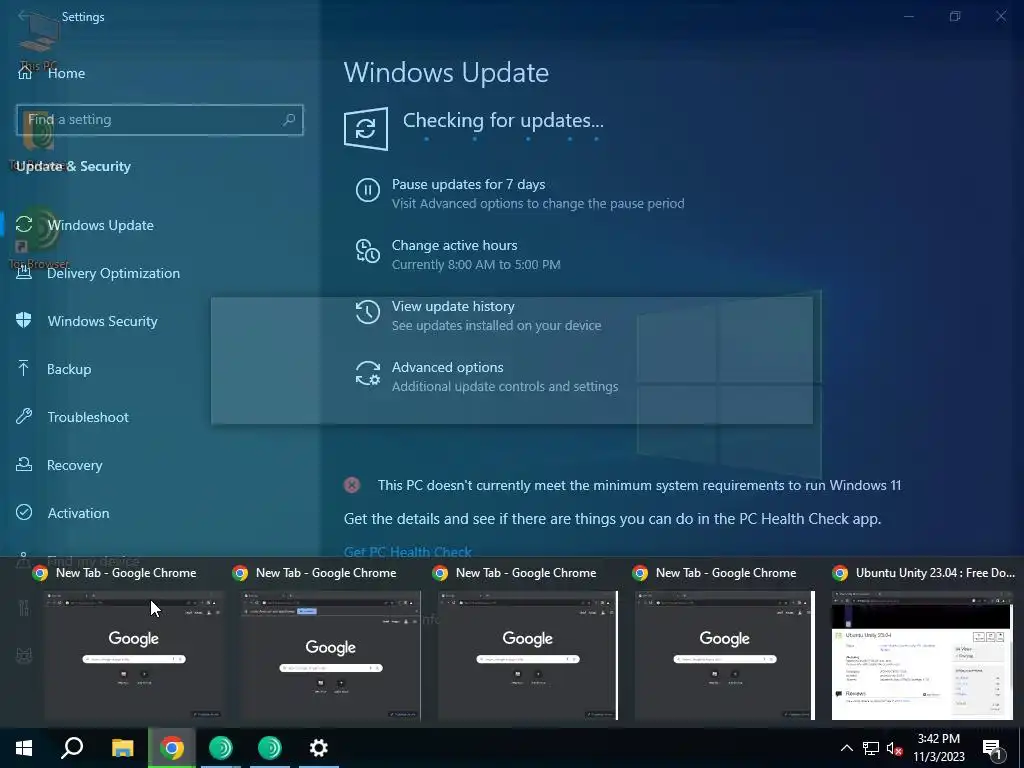Screen dimensions: 1024x768
Task: Switch to the fourth New Tab Chrome preview thumbnail
Action: click(x=725, y=655)
